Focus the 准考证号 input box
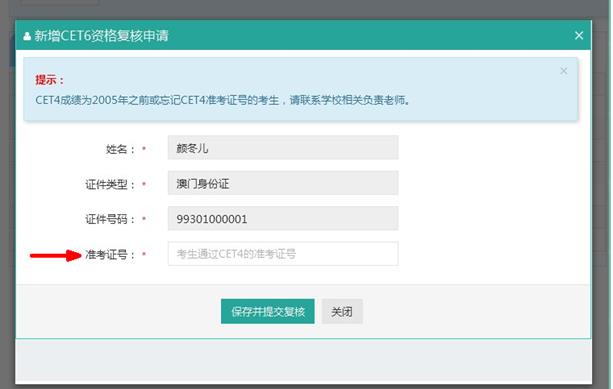Screen dimensions: 613x389 click(x=283, y=254)
